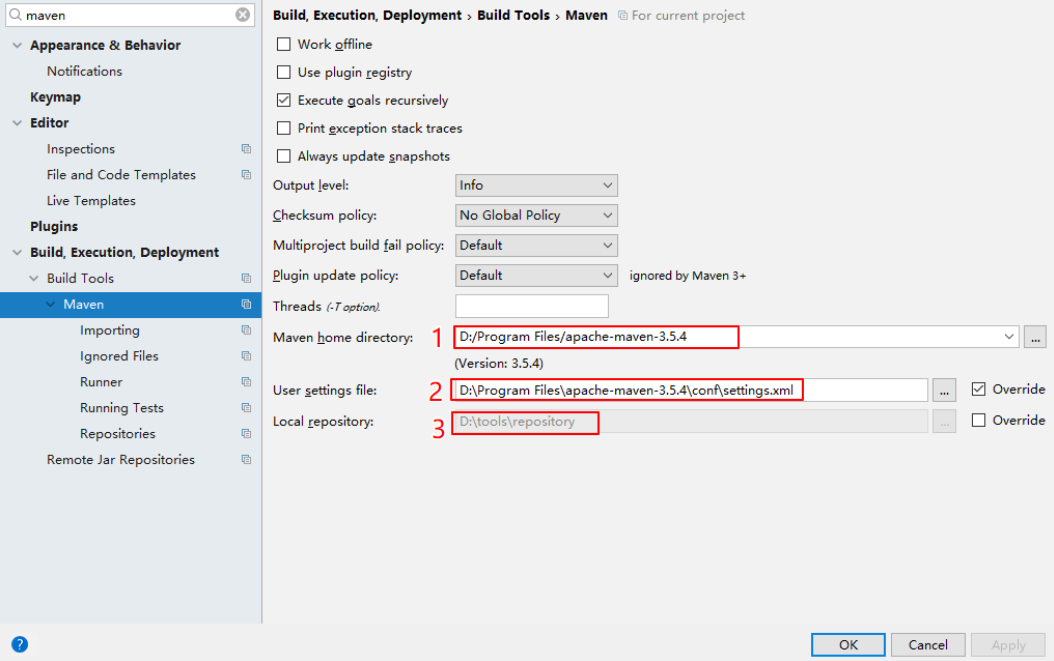The width and height of the screenshot is (1054, 661).
Task: Click the search magnifier in the settings search box
Action: (x=16, y=15)
